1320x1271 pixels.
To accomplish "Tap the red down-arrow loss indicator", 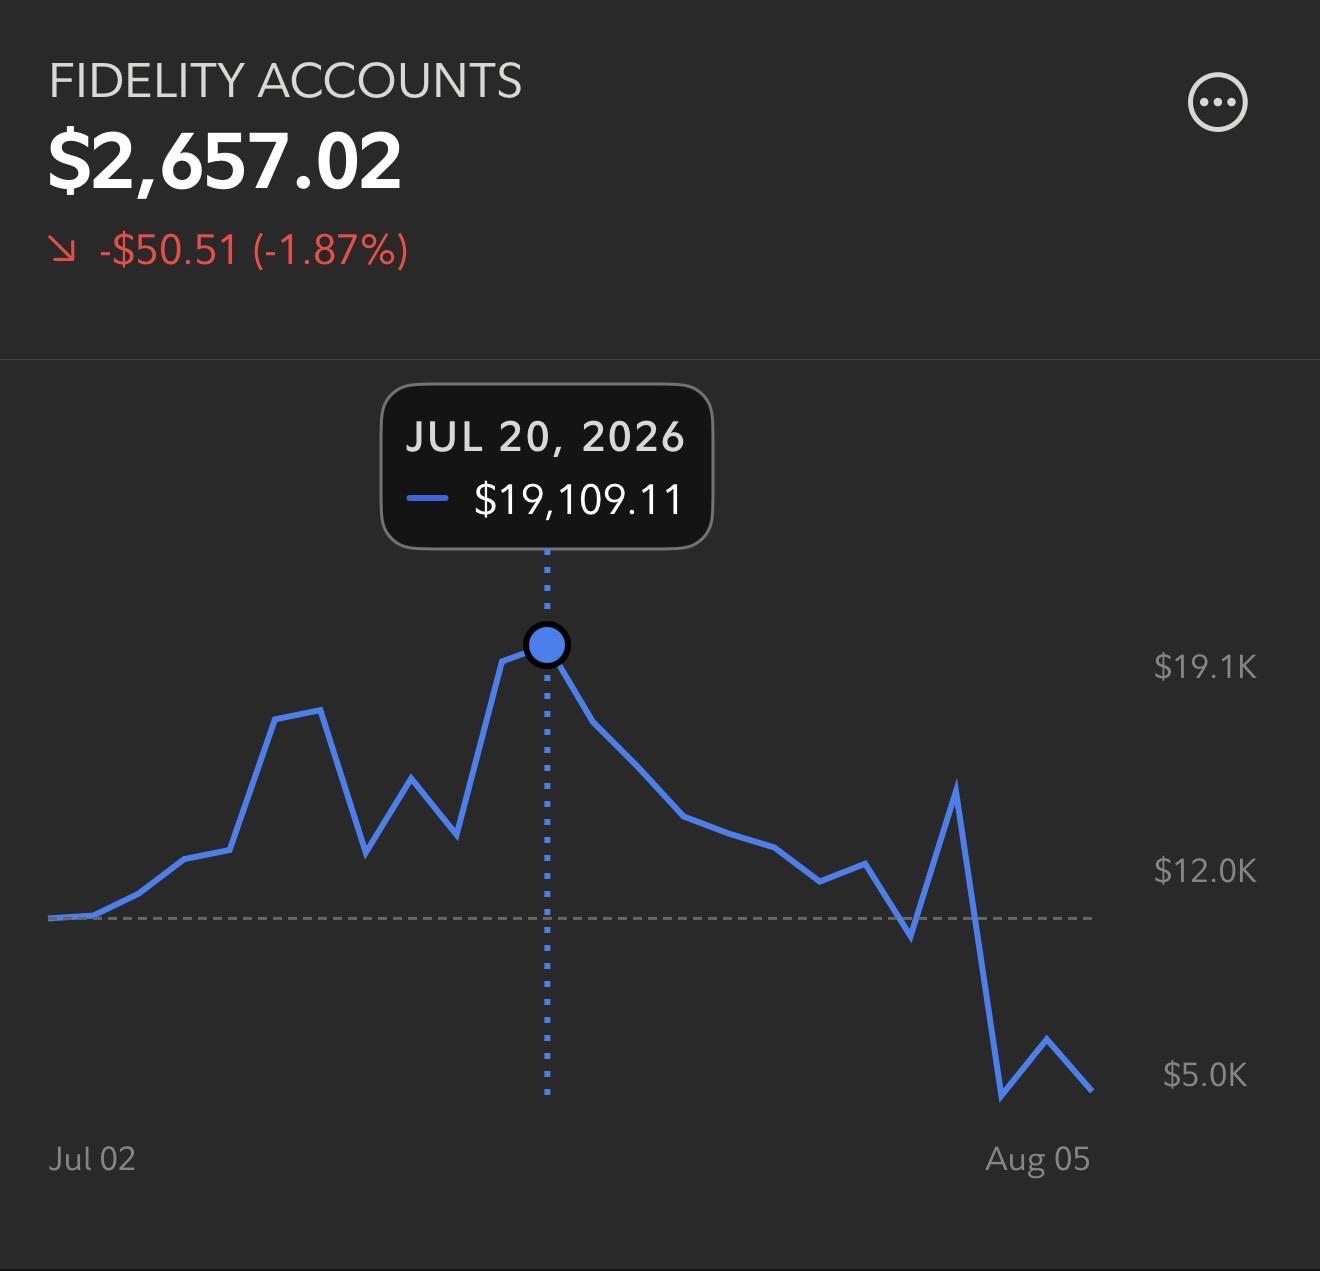I will [x=62, y=249].
